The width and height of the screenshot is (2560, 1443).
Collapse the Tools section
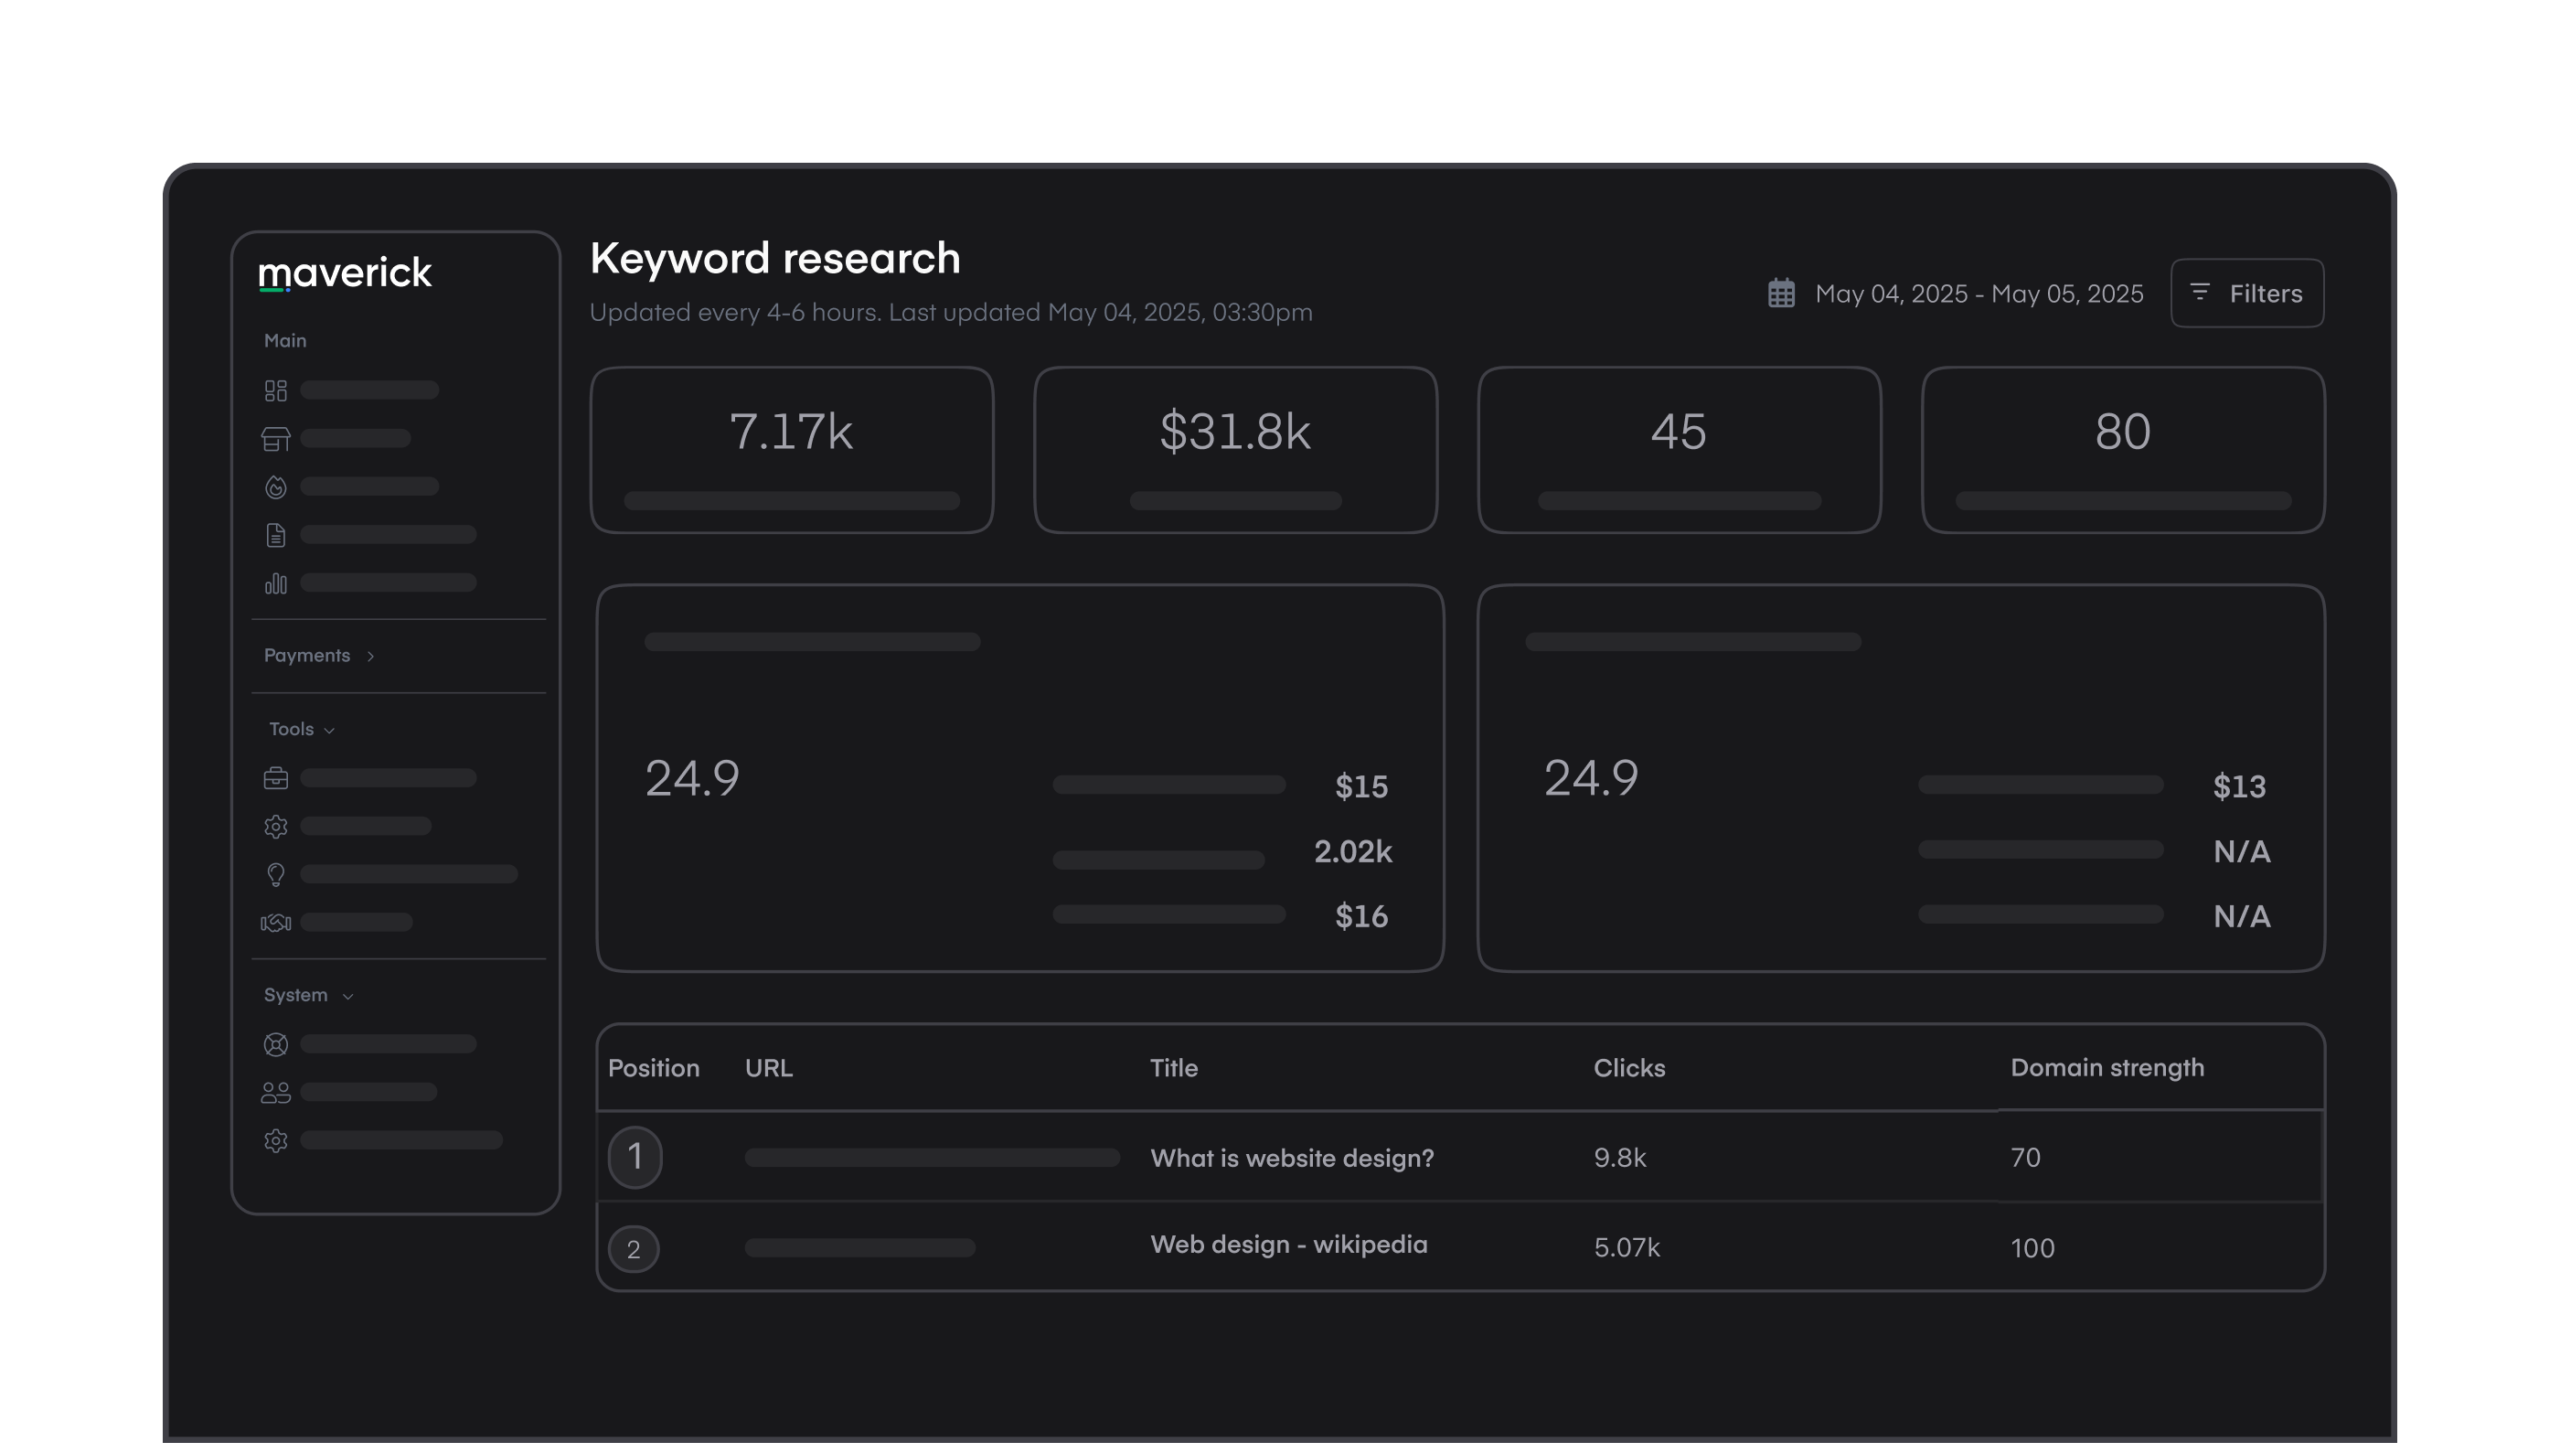tap(330, 729)
